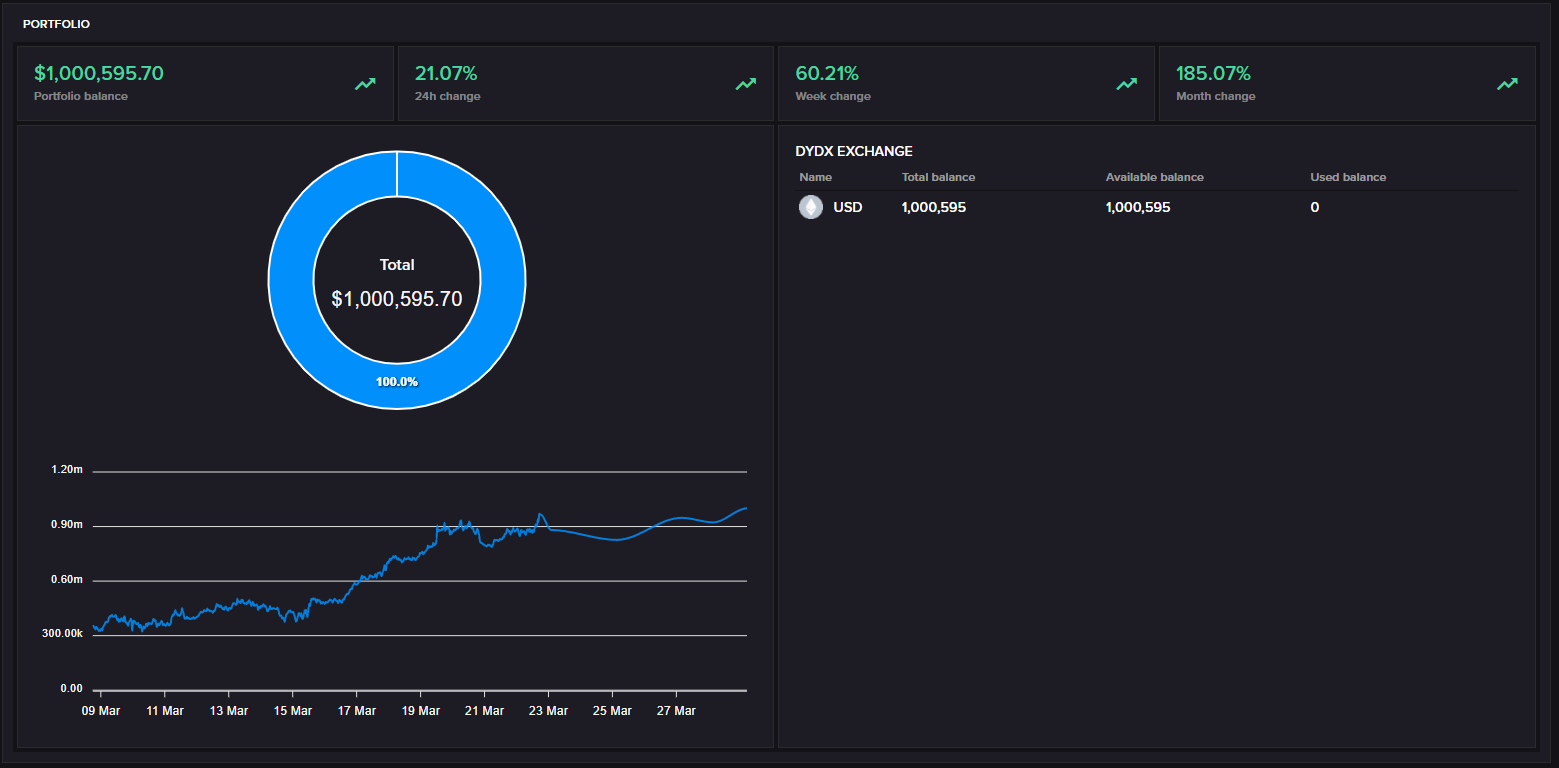Click the 185.07% Month change value
This screenshot has height=768, width=1559.
click(x=1213, y=74)
